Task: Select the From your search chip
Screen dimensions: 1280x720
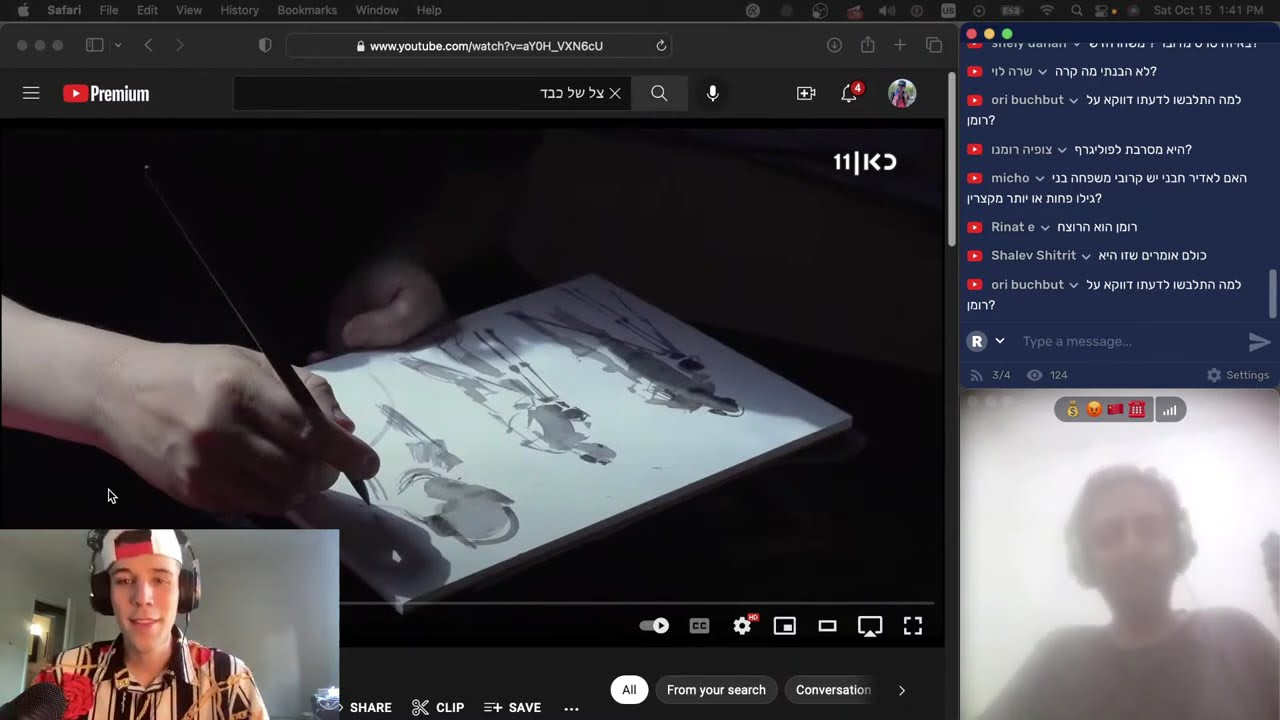Action: pos(716,690)
